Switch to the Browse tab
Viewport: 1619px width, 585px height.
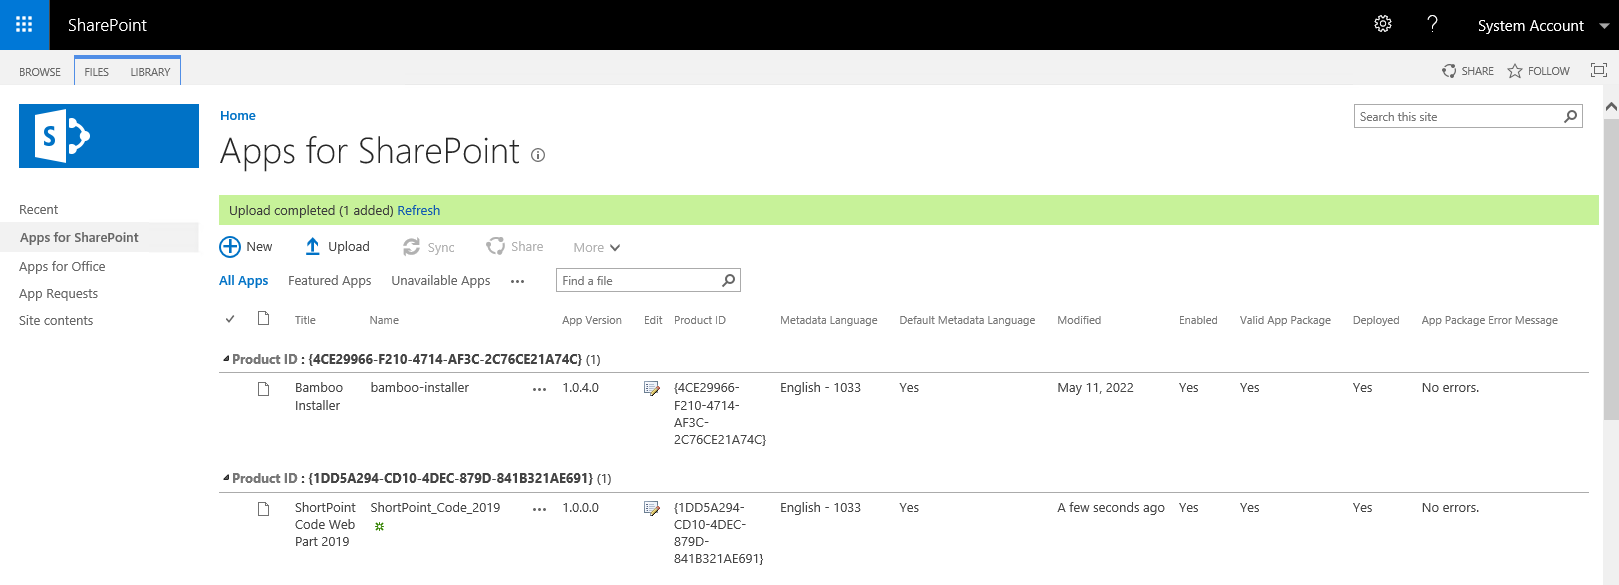(x=40, y=72)
